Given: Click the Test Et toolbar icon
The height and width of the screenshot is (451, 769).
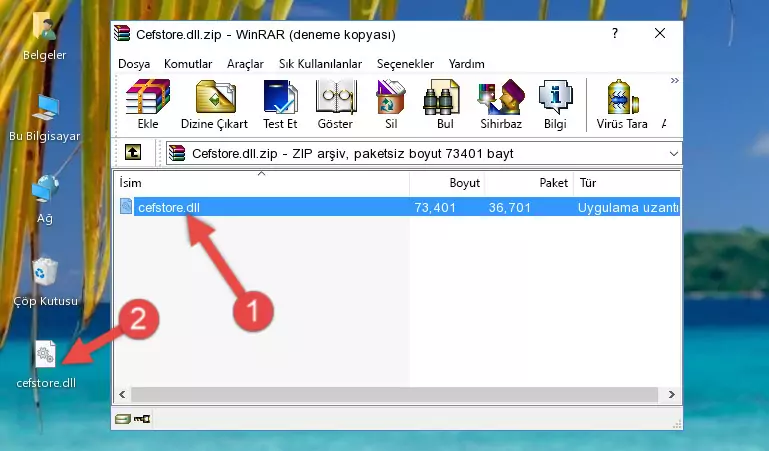Looking at the screenshot, I should 280,104.
